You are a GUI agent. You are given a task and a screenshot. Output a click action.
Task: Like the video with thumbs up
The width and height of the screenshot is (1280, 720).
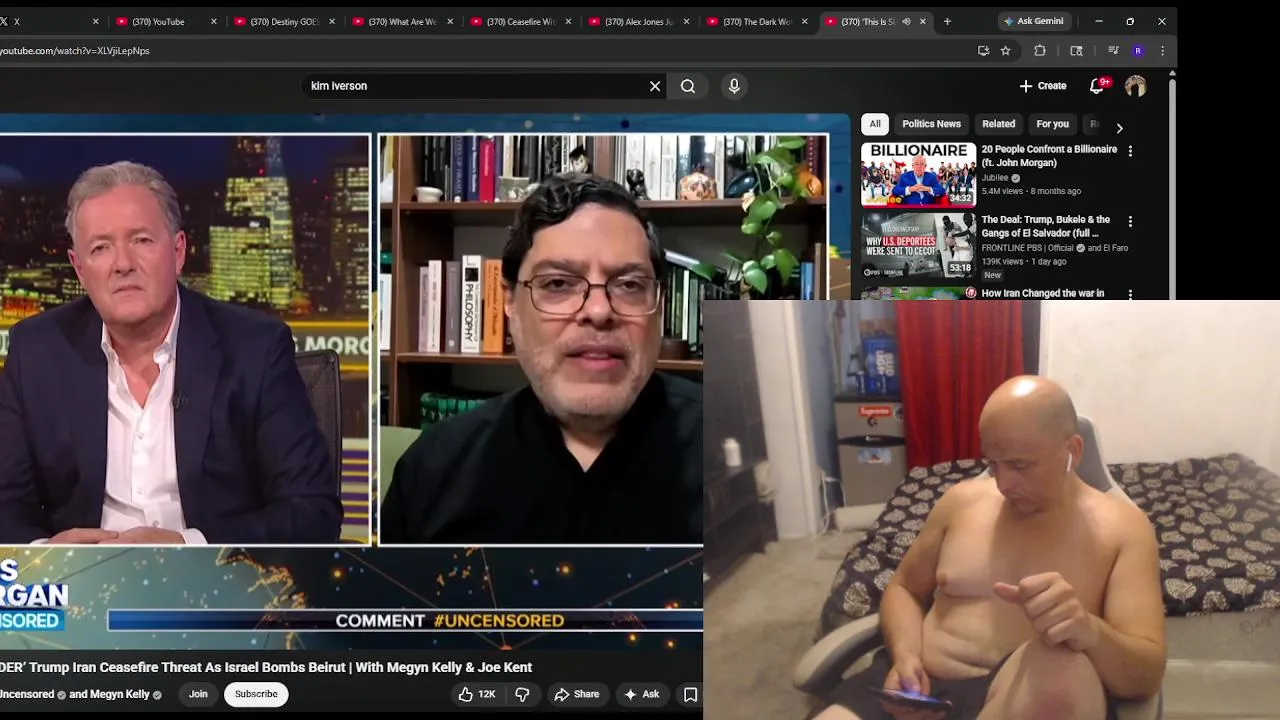tap(477, 694)
